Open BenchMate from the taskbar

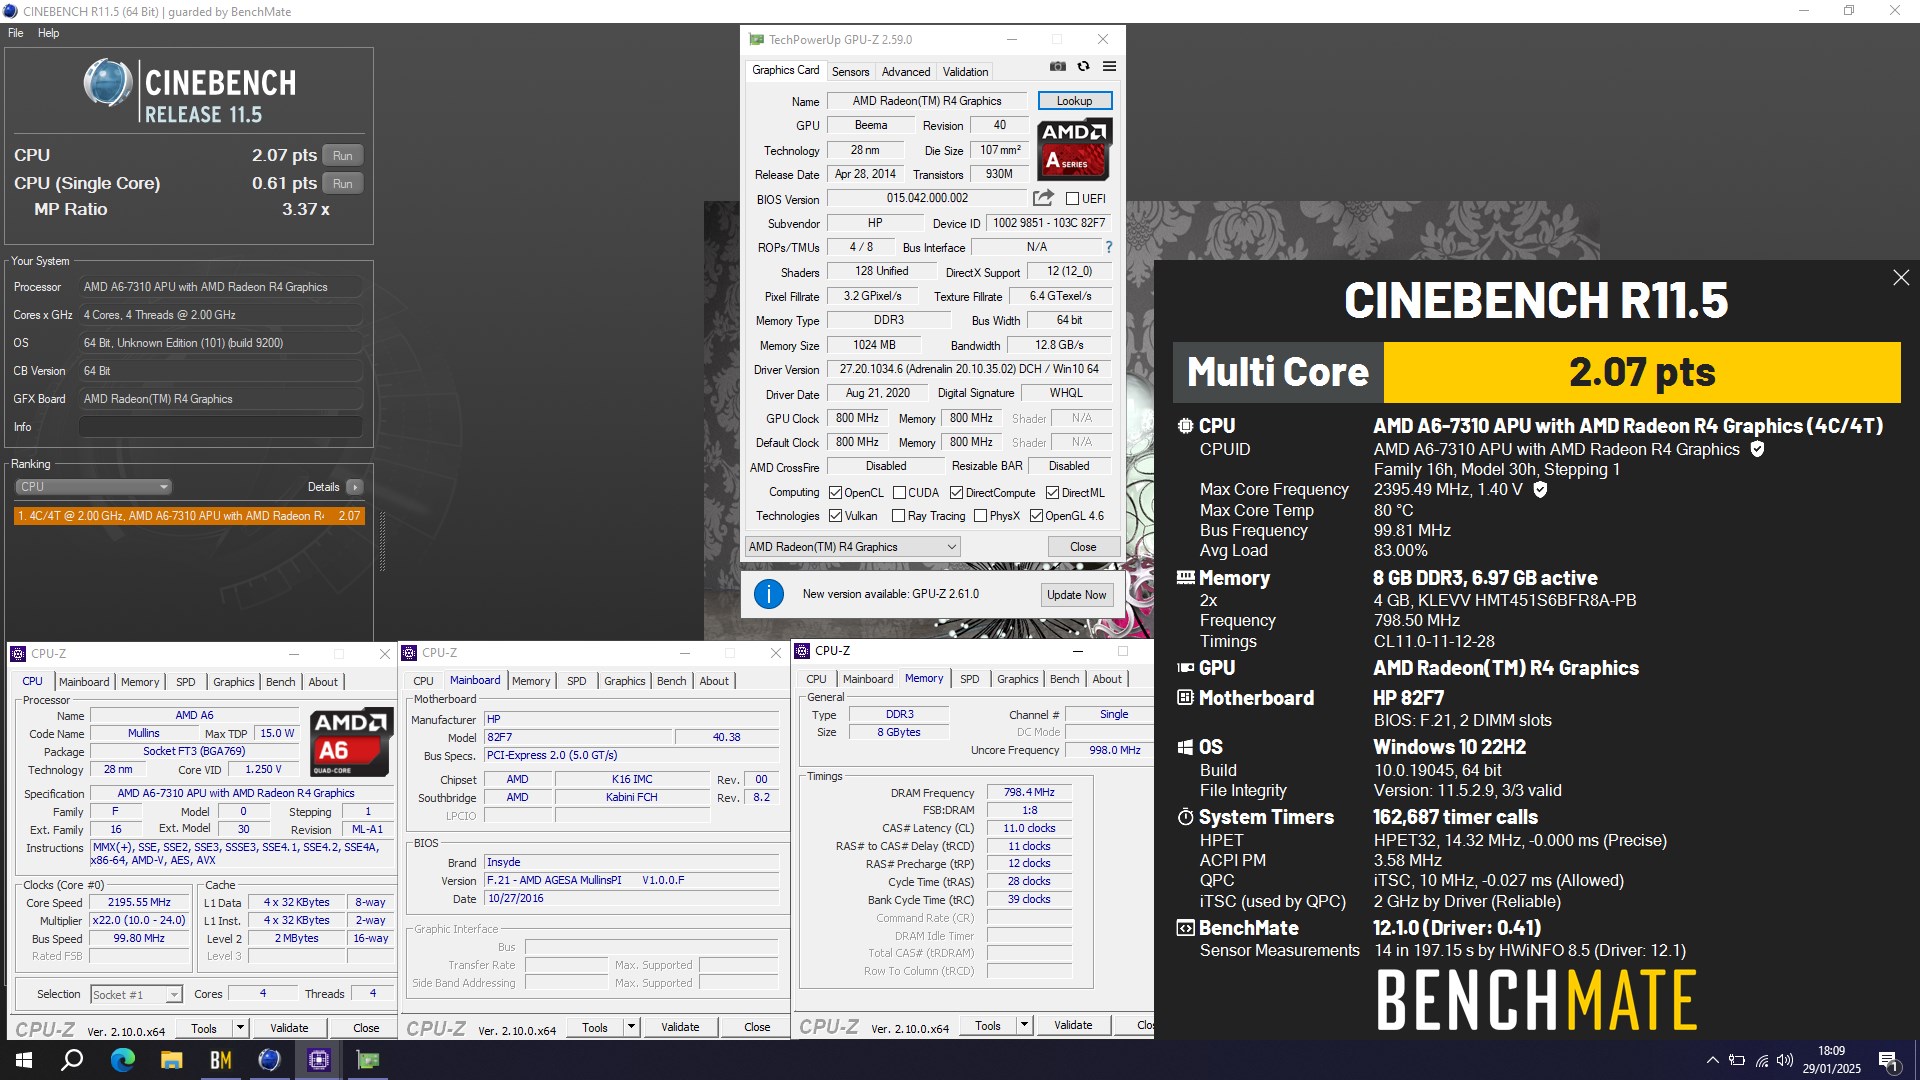tap(220, 1060)
